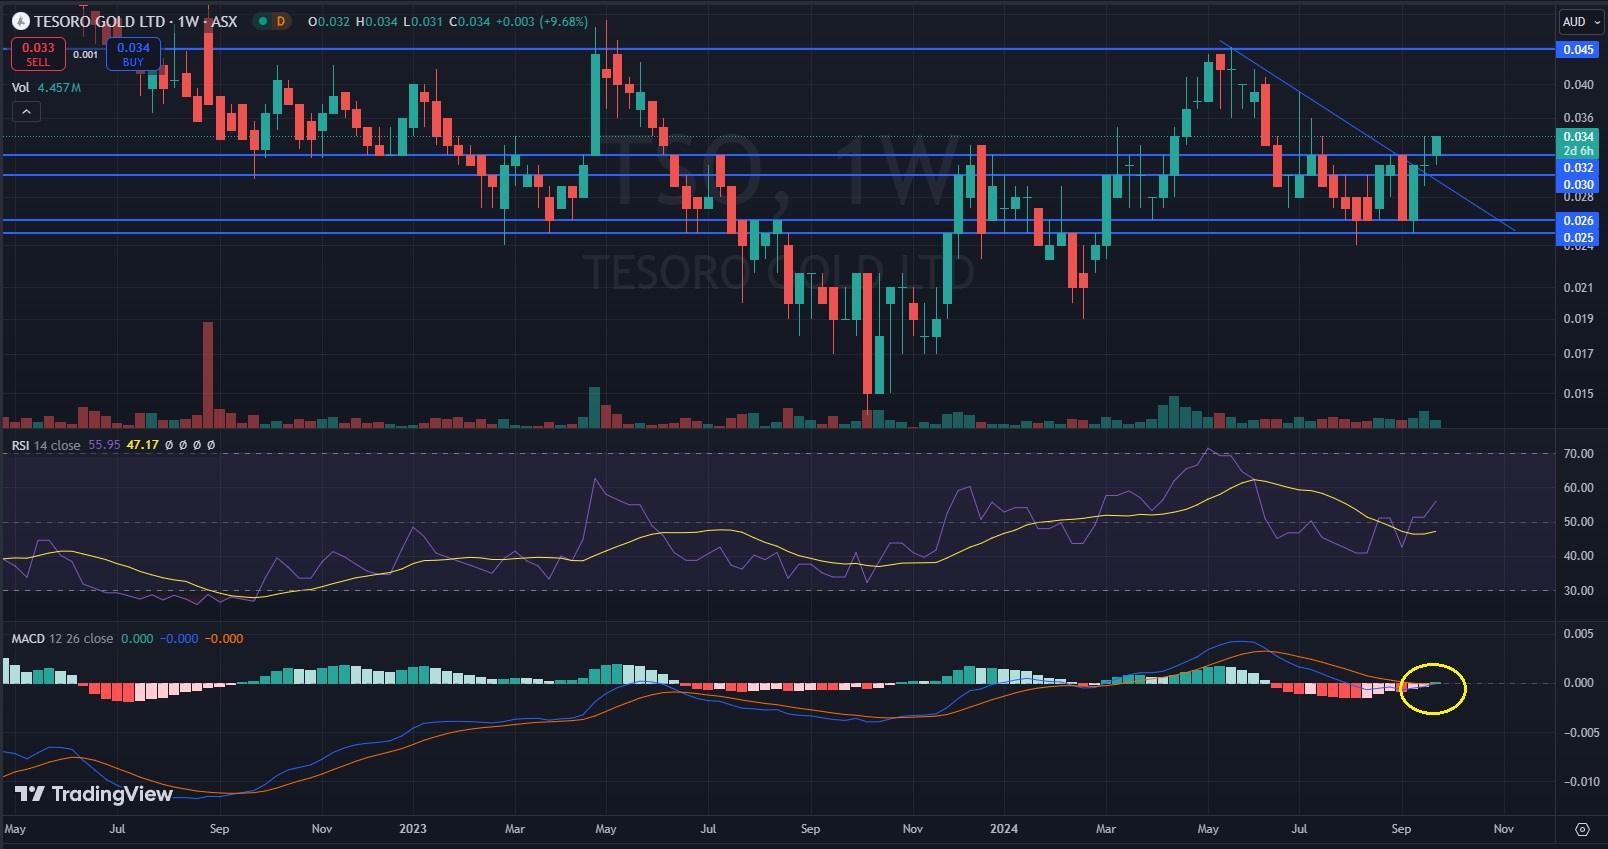Select the RSI 14 close legend
This screenshot has width=1608, height=849.
46,445
